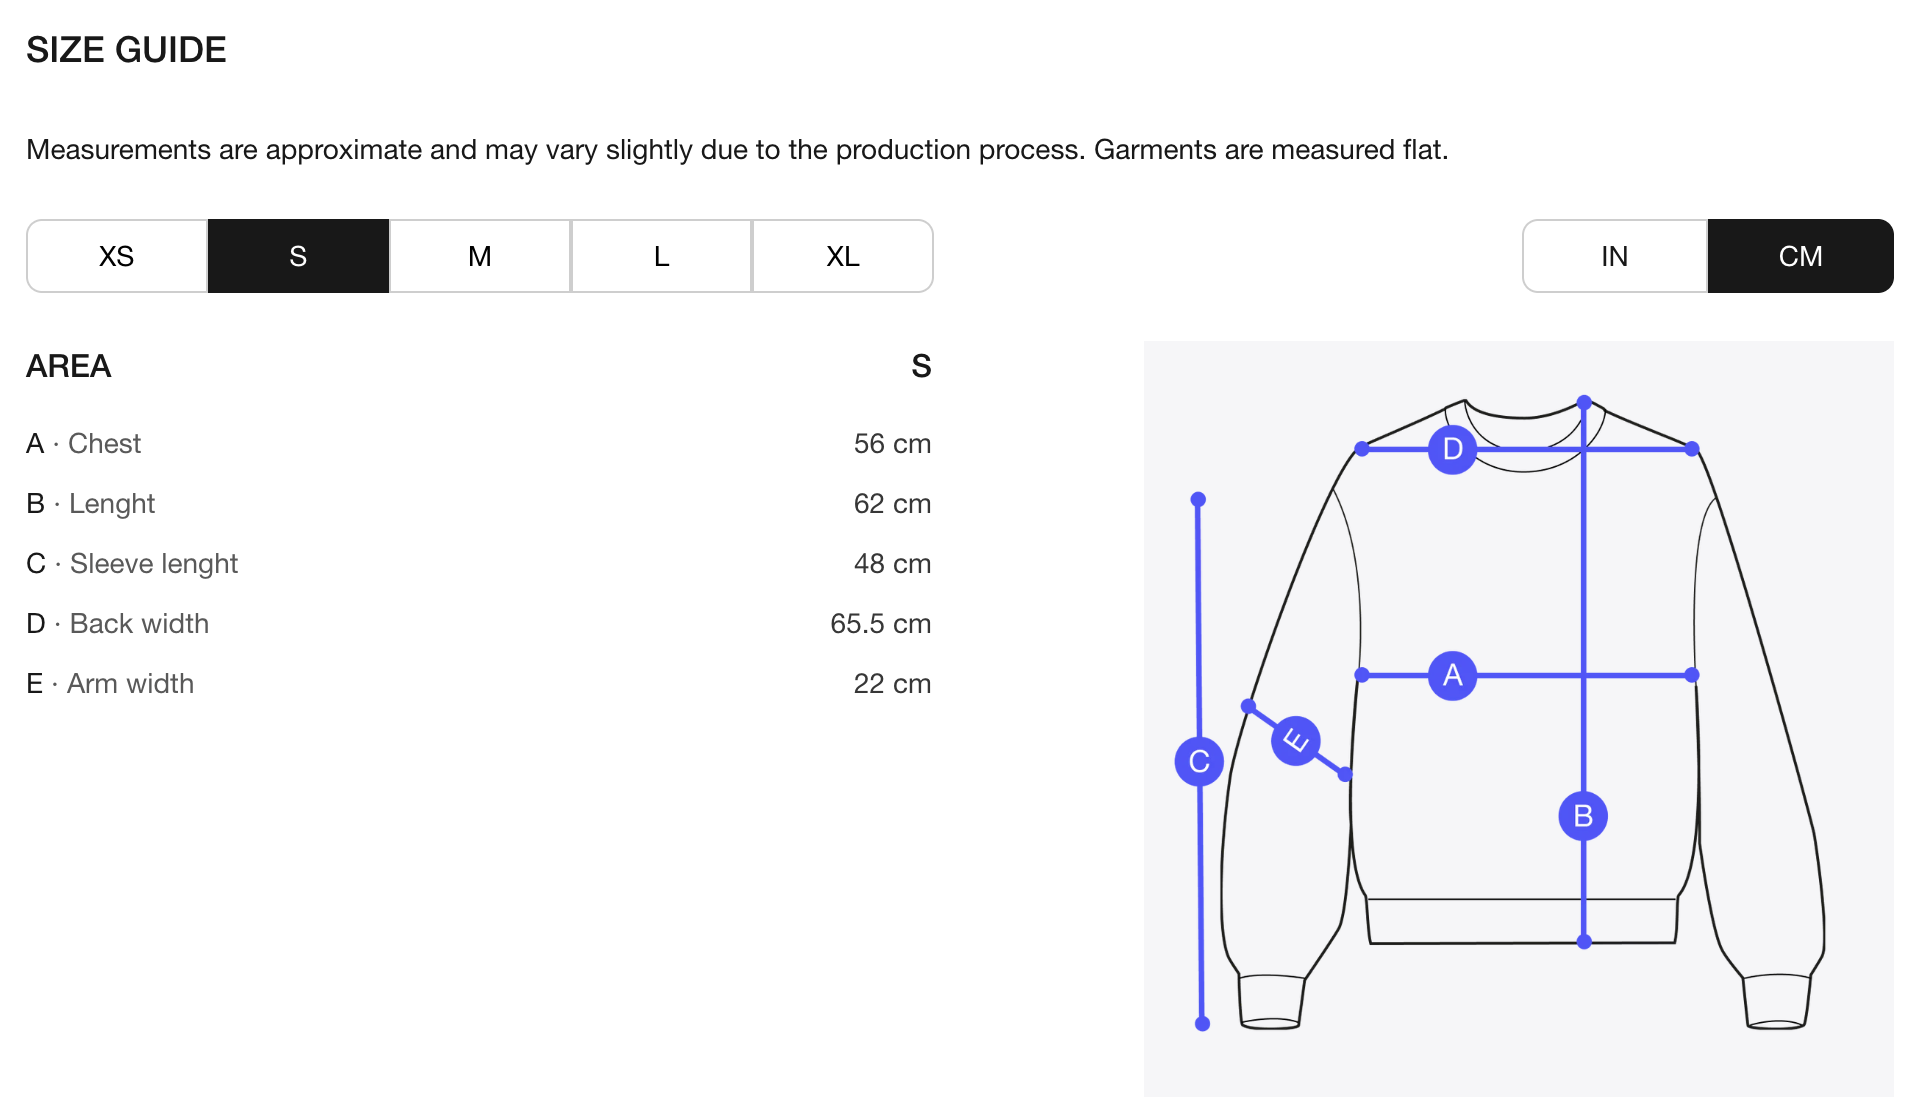Click the A · Chest row label

(84, 444)
